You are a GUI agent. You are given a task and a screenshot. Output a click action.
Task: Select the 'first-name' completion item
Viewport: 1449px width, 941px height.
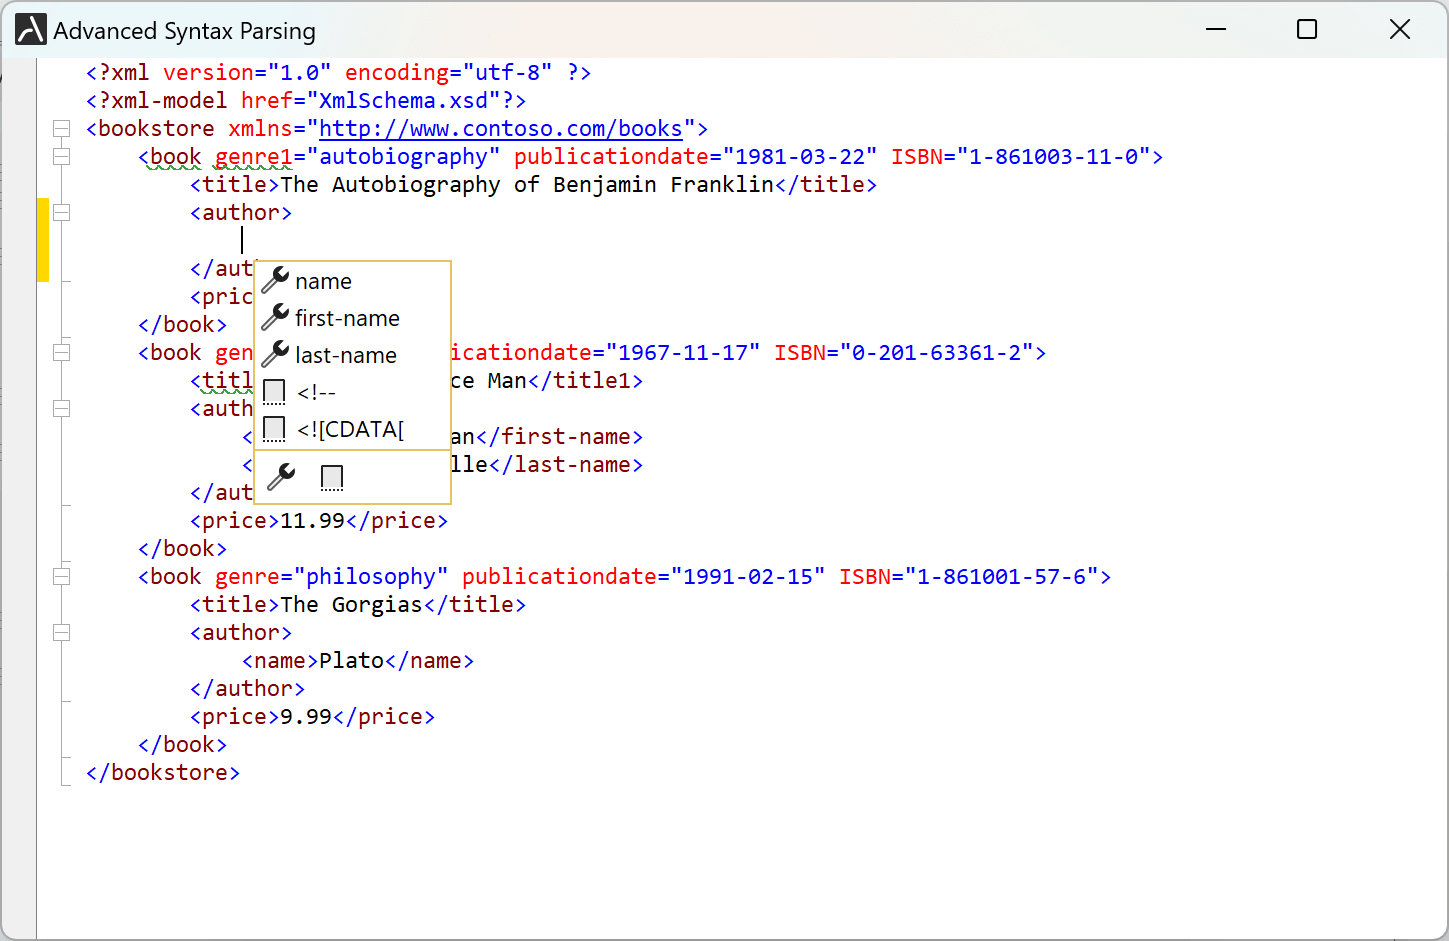point(353,318)
